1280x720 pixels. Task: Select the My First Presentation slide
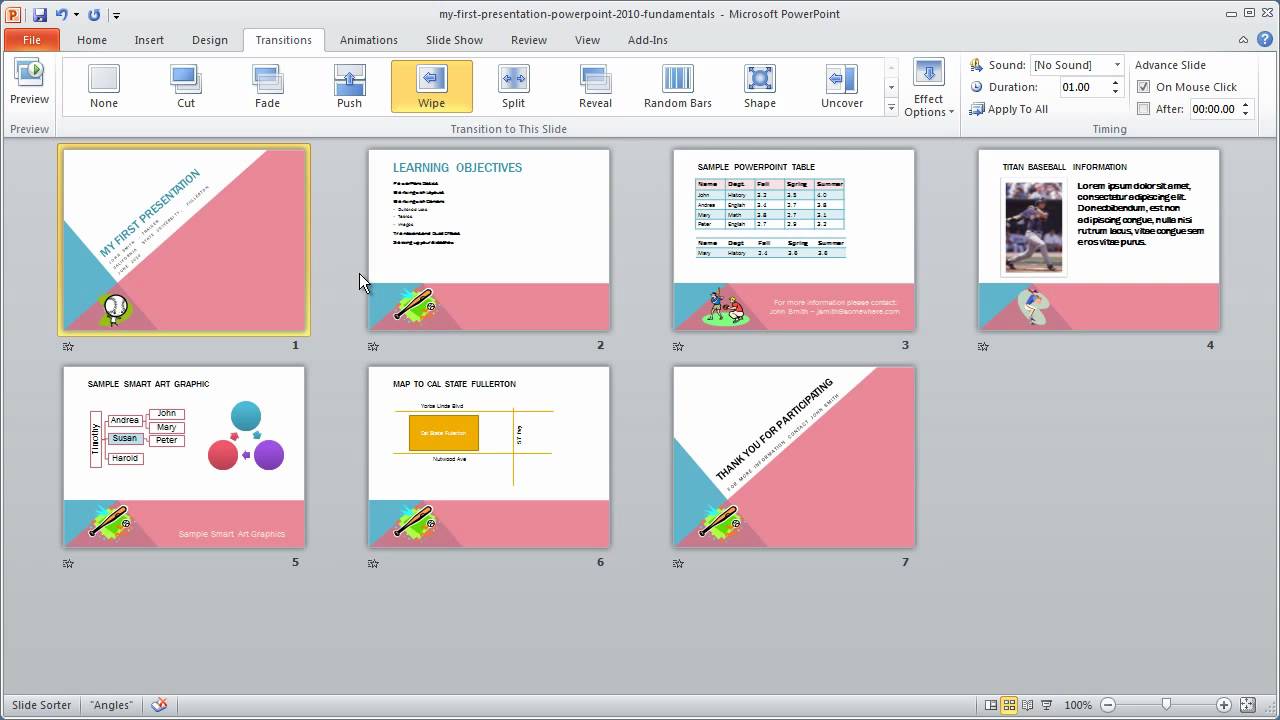coord(184,240)
